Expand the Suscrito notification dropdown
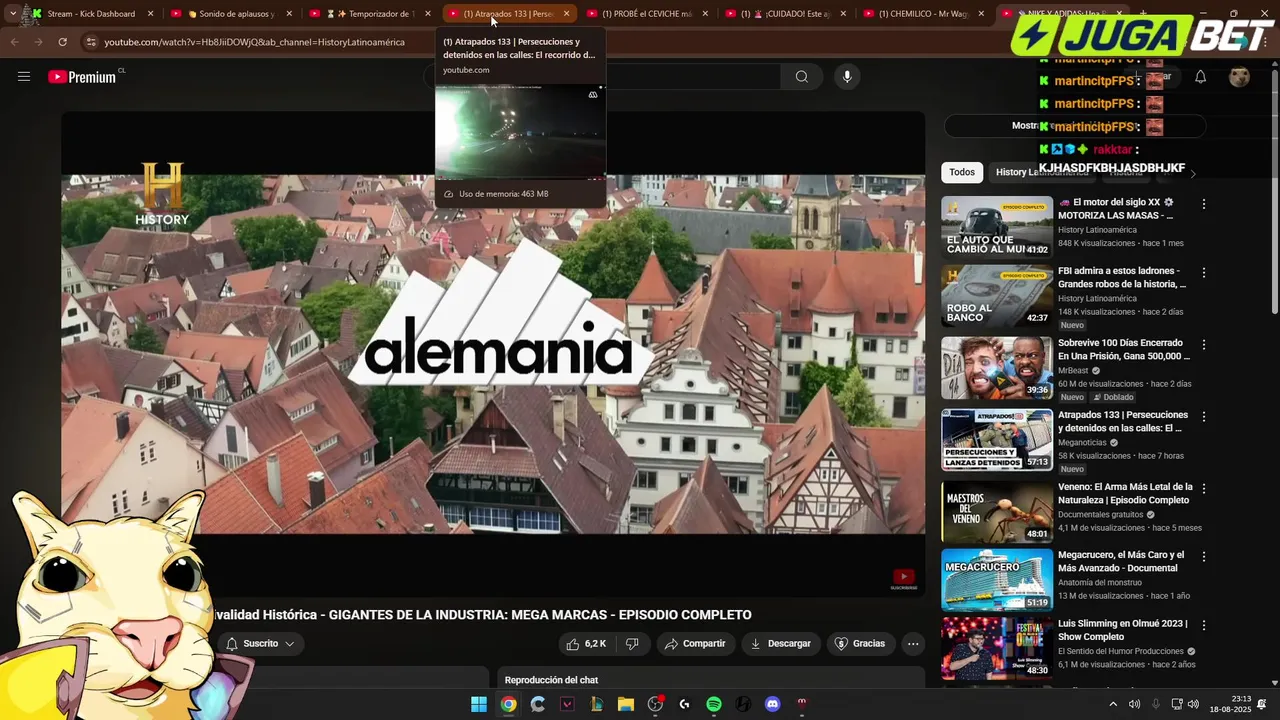Viewport: 1280px width, 720px height. [x=260, y=643]
